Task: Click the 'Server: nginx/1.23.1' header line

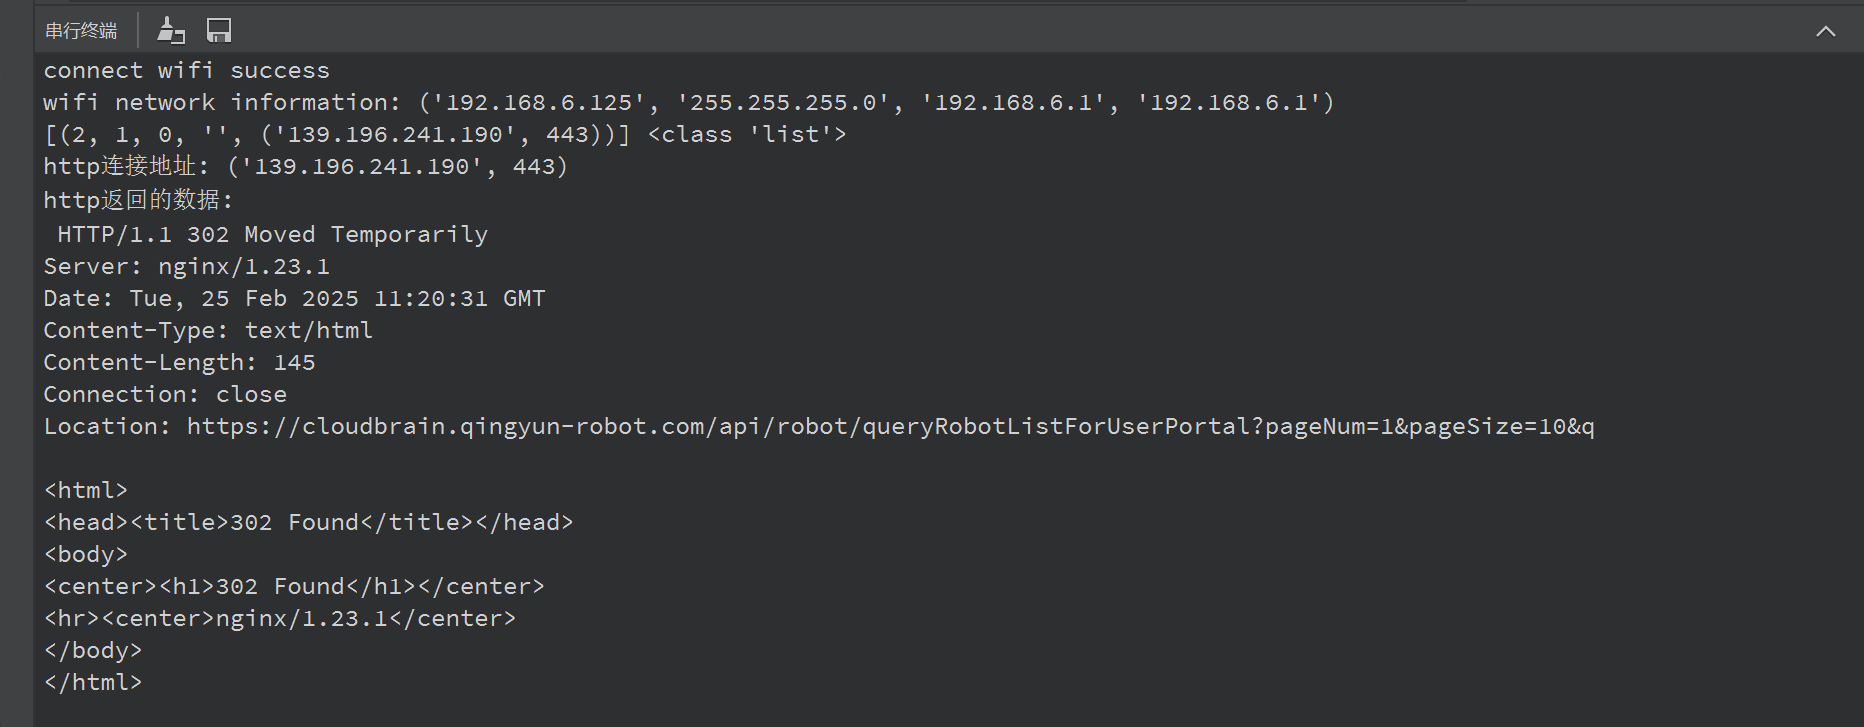Action: coord(186,266)
